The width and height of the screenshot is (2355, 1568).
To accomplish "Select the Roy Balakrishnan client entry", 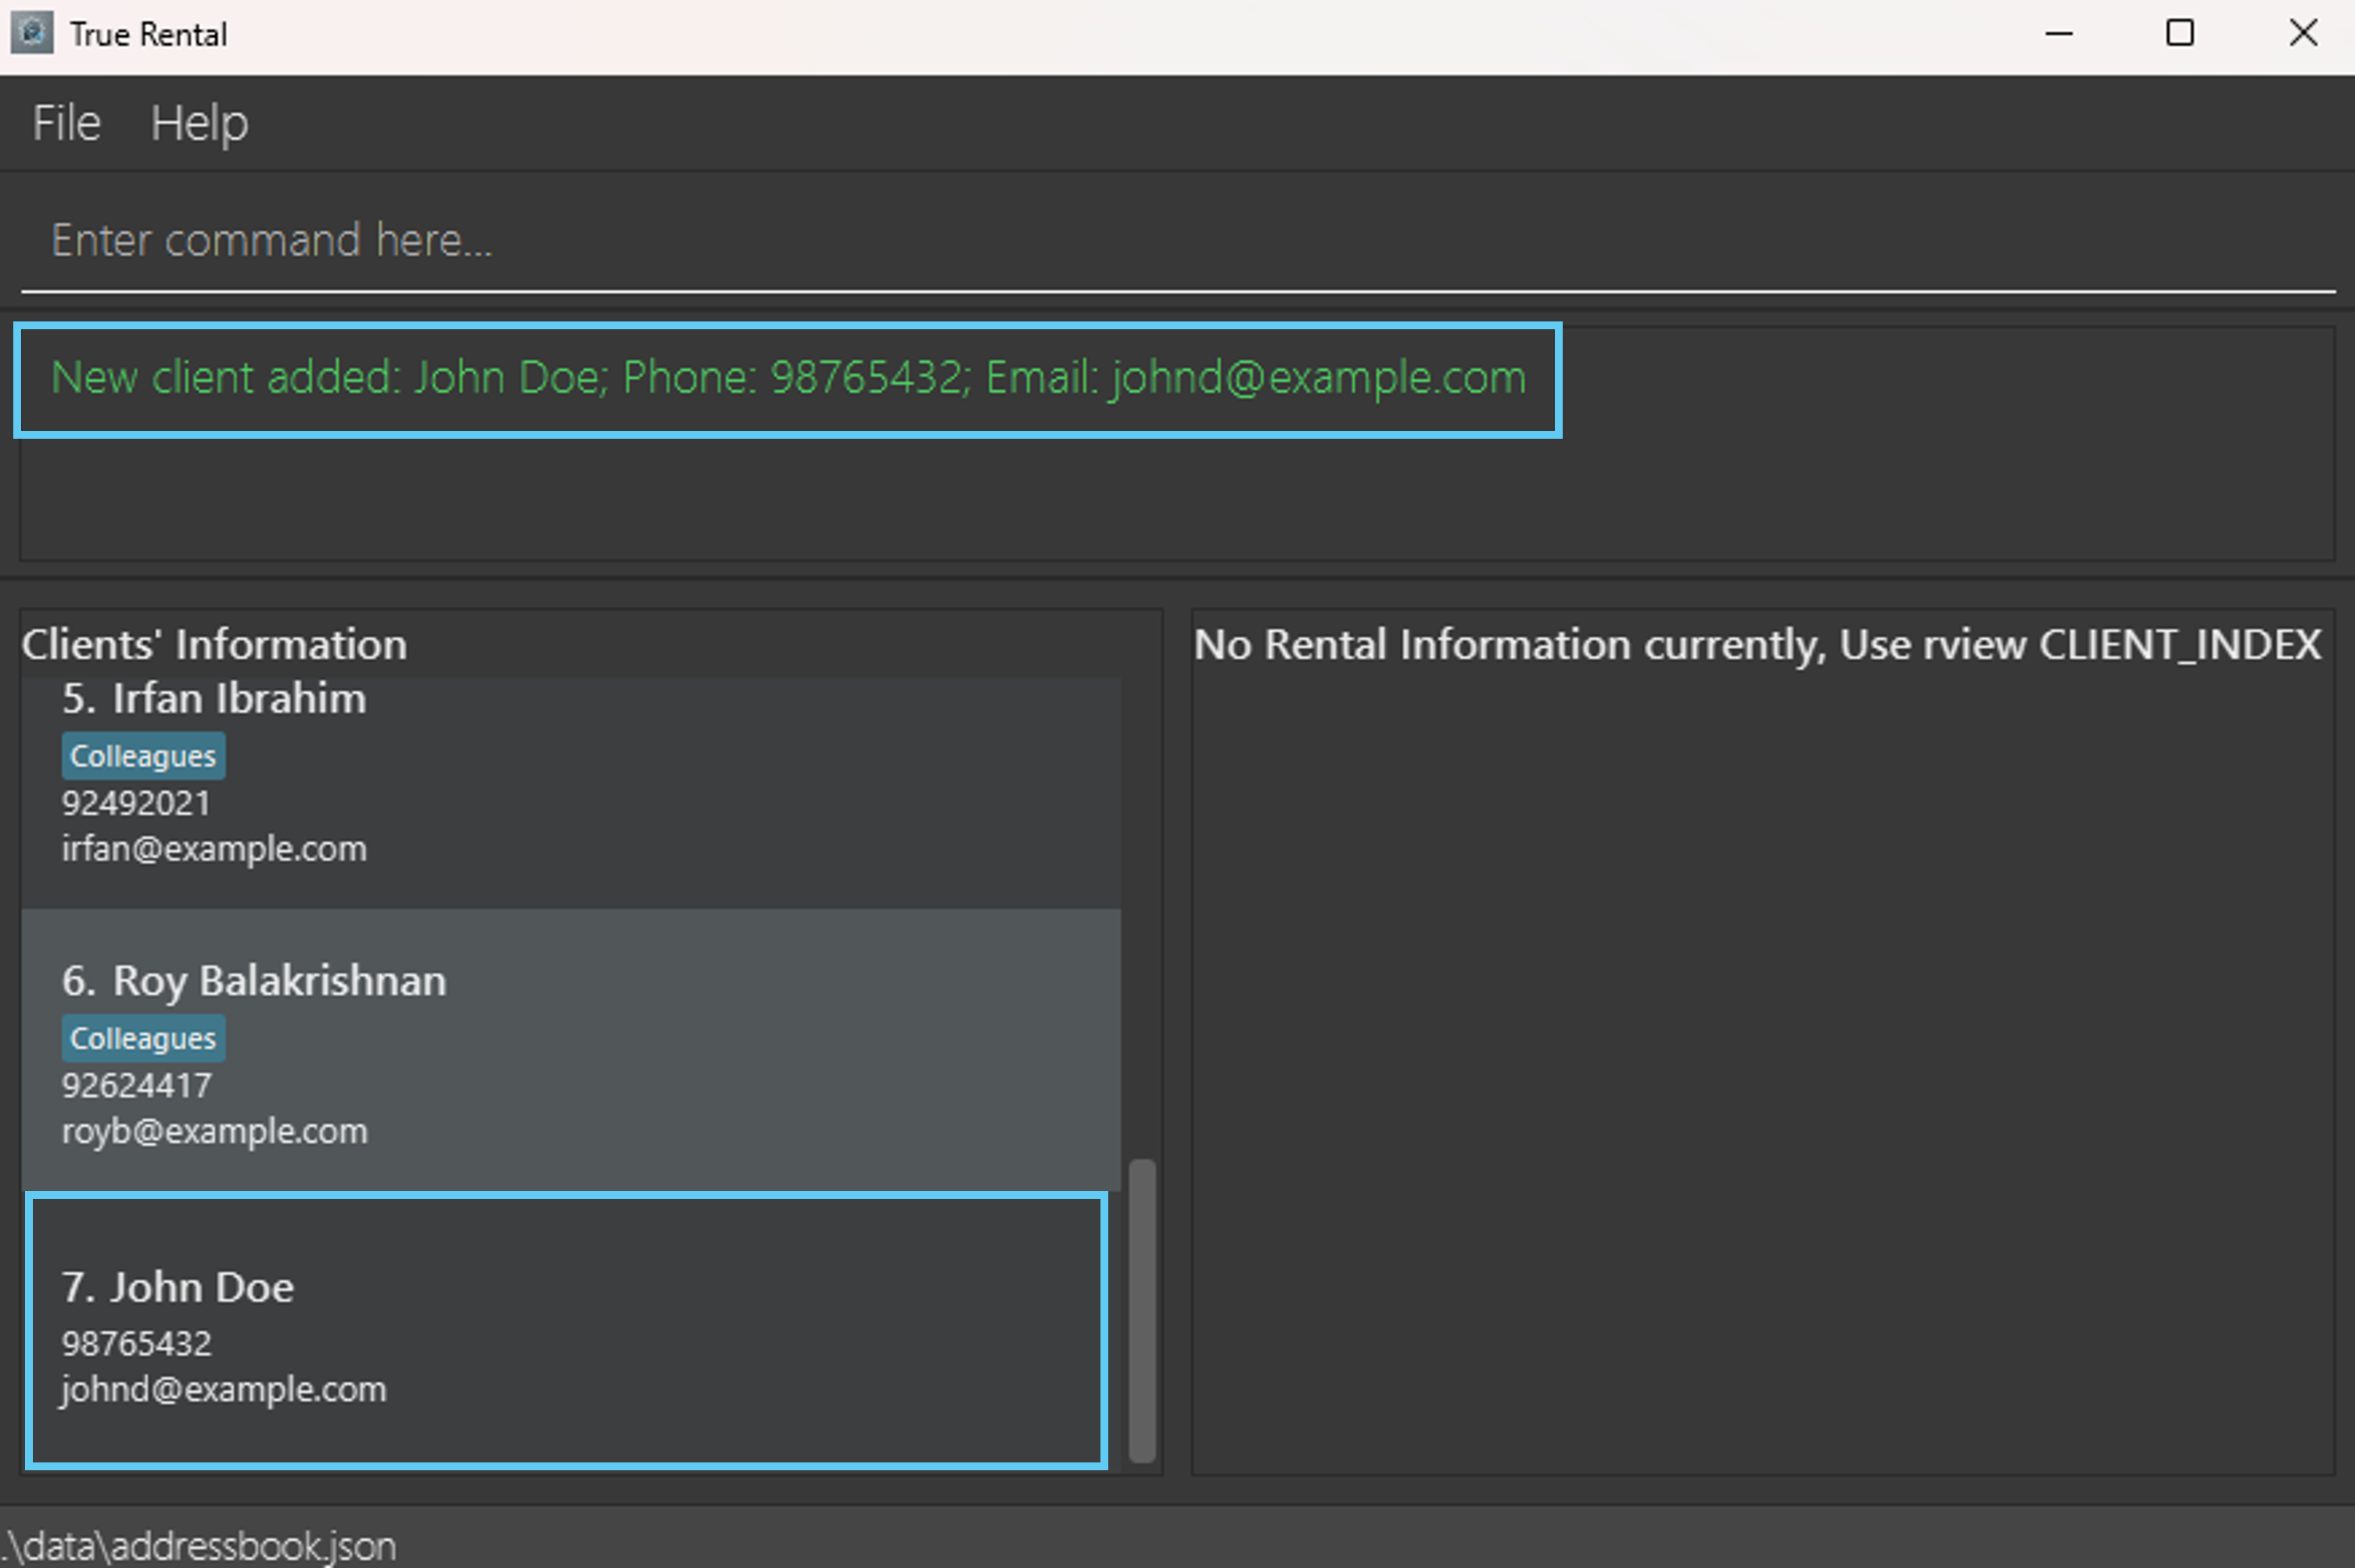I will point(570,1050).
